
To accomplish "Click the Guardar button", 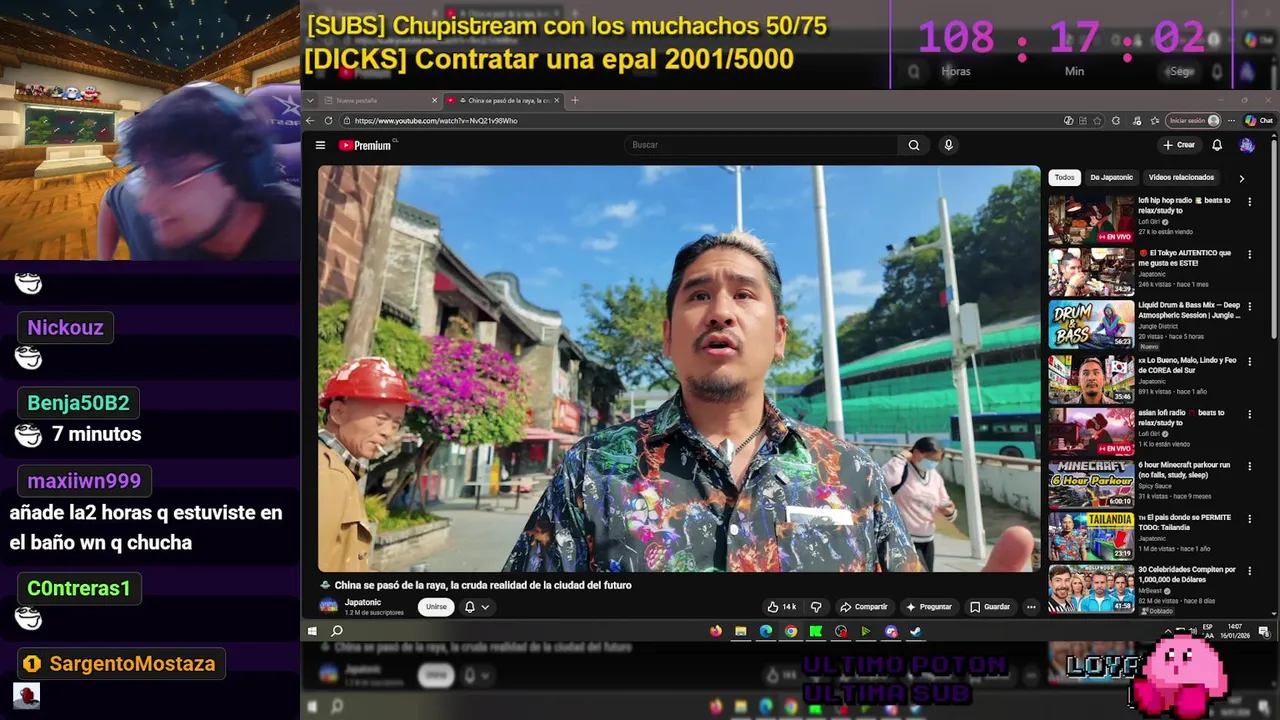I will [990, 607].
